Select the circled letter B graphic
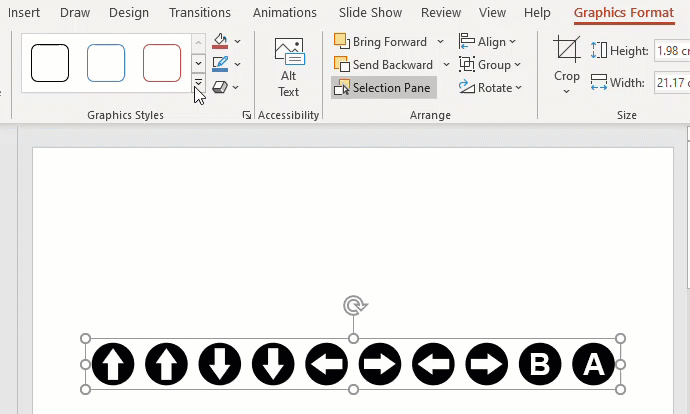This screenshot has width=690, height=414. (540, 364)
